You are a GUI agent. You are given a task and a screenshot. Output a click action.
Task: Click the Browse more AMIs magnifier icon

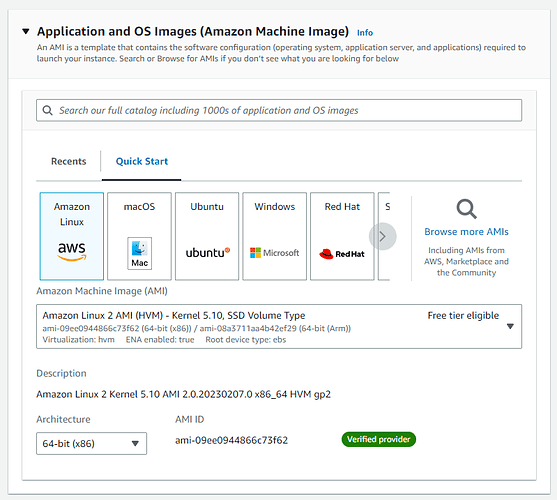[x=466, y=209]
